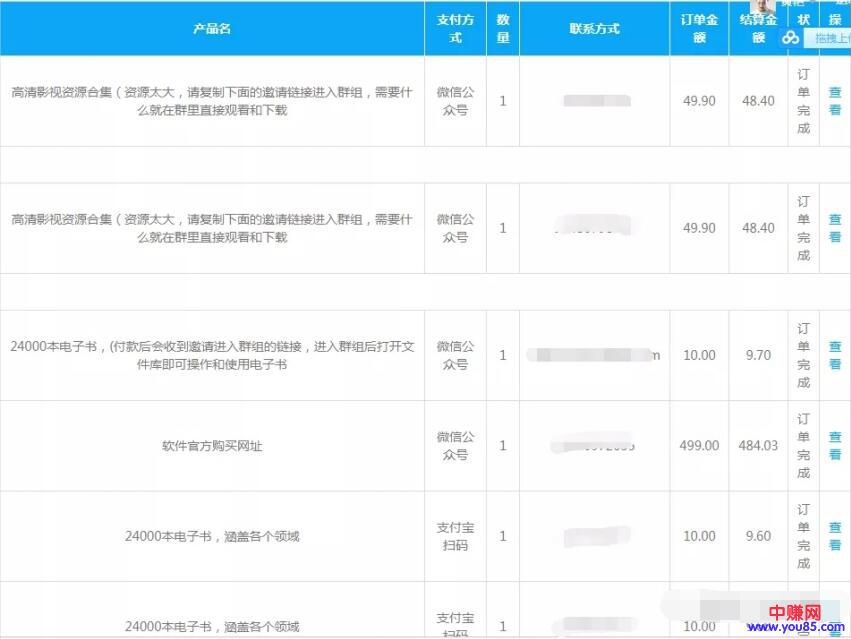
Task: Click the 订单金额 column header
Action: (699, 29)
